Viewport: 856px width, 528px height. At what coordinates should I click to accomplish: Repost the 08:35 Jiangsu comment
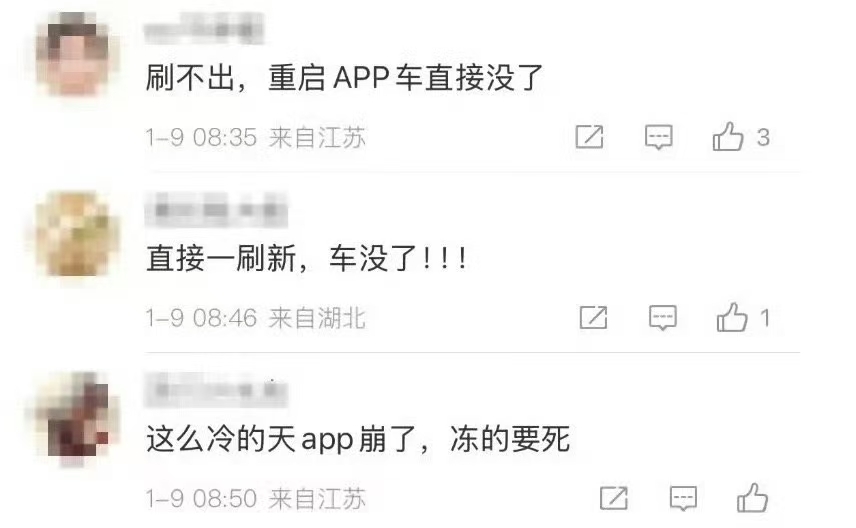point(590,137)
